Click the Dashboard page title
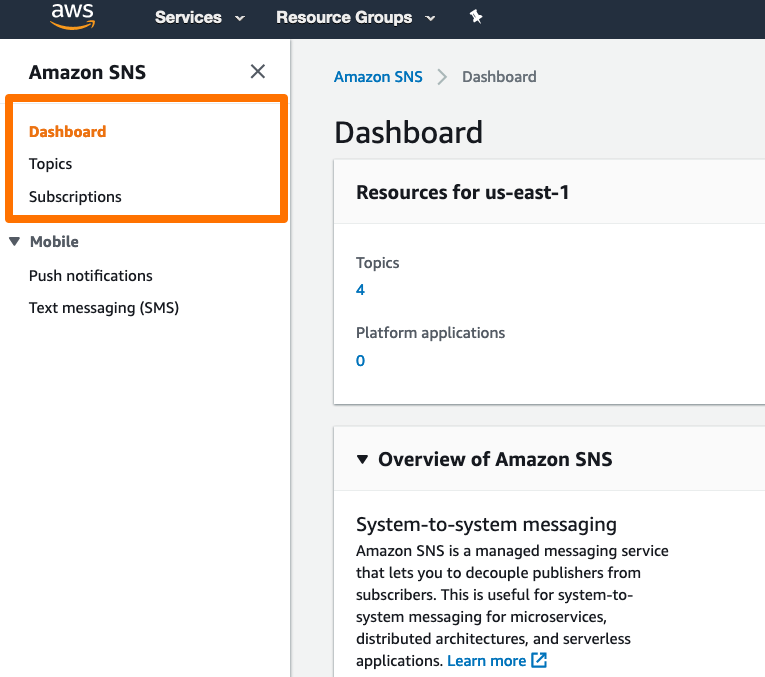 408,132
